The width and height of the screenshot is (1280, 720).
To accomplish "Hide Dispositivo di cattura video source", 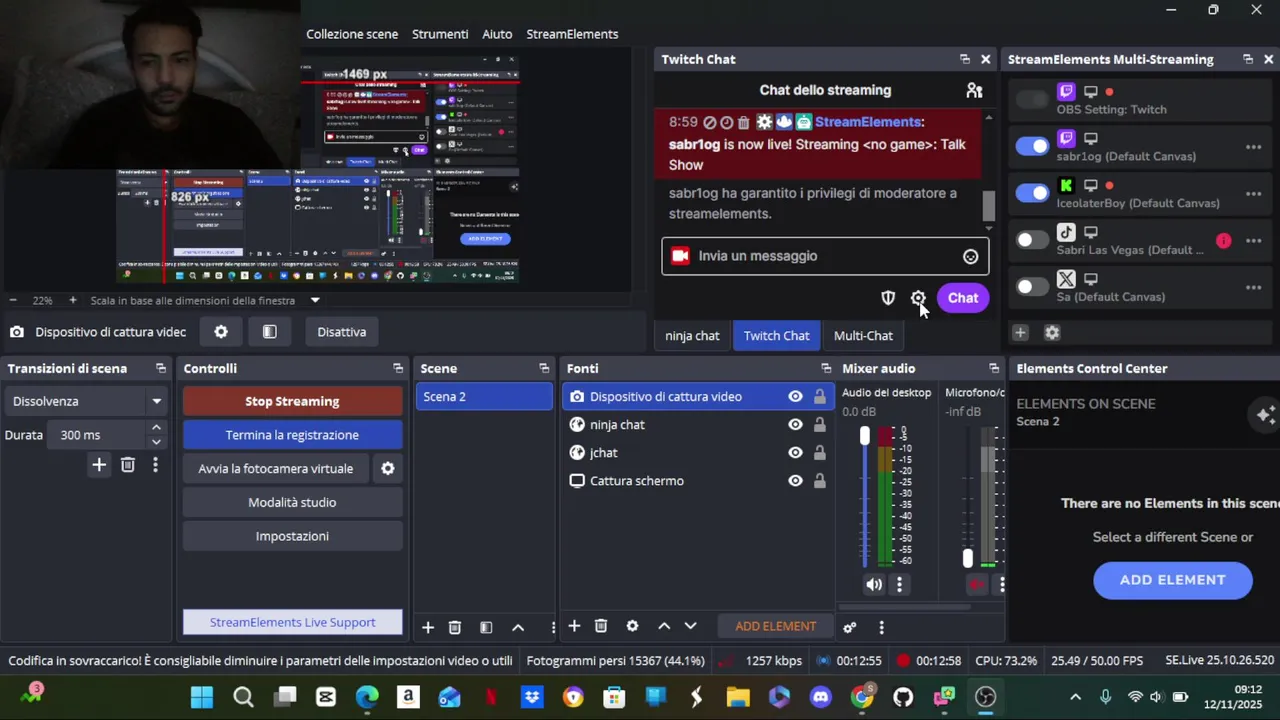I will pyautogui.click(x=795, y=397).
